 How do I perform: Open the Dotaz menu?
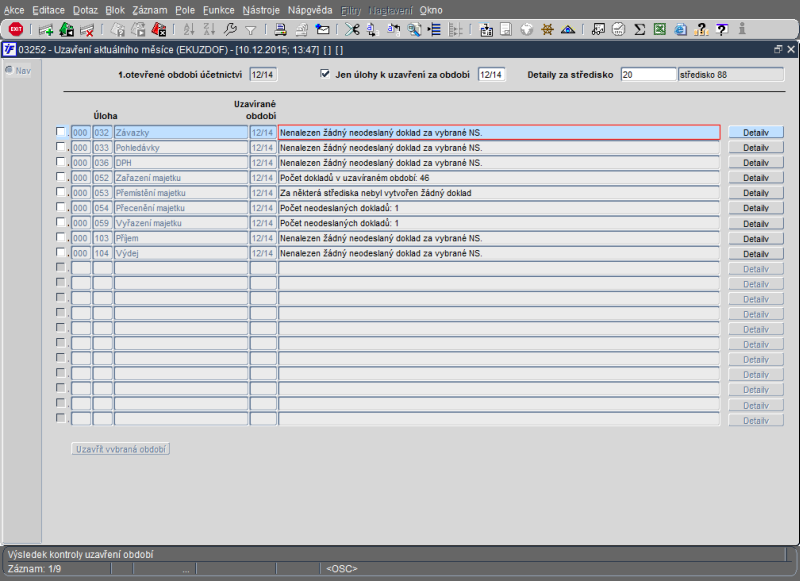(85, 10)
